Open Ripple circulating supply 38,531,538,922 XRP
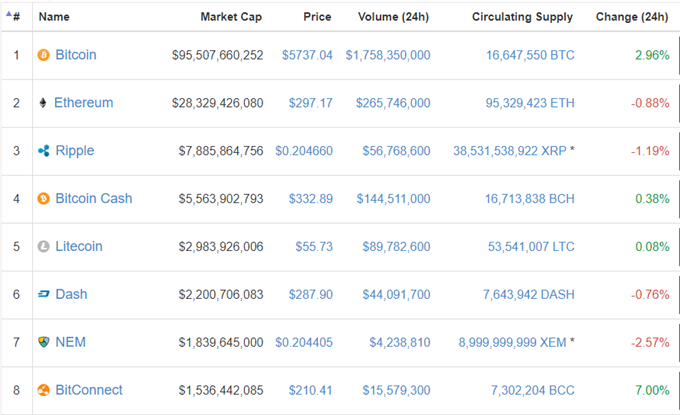The width and height of the screenshot is (680, 415). click(510, 151)
